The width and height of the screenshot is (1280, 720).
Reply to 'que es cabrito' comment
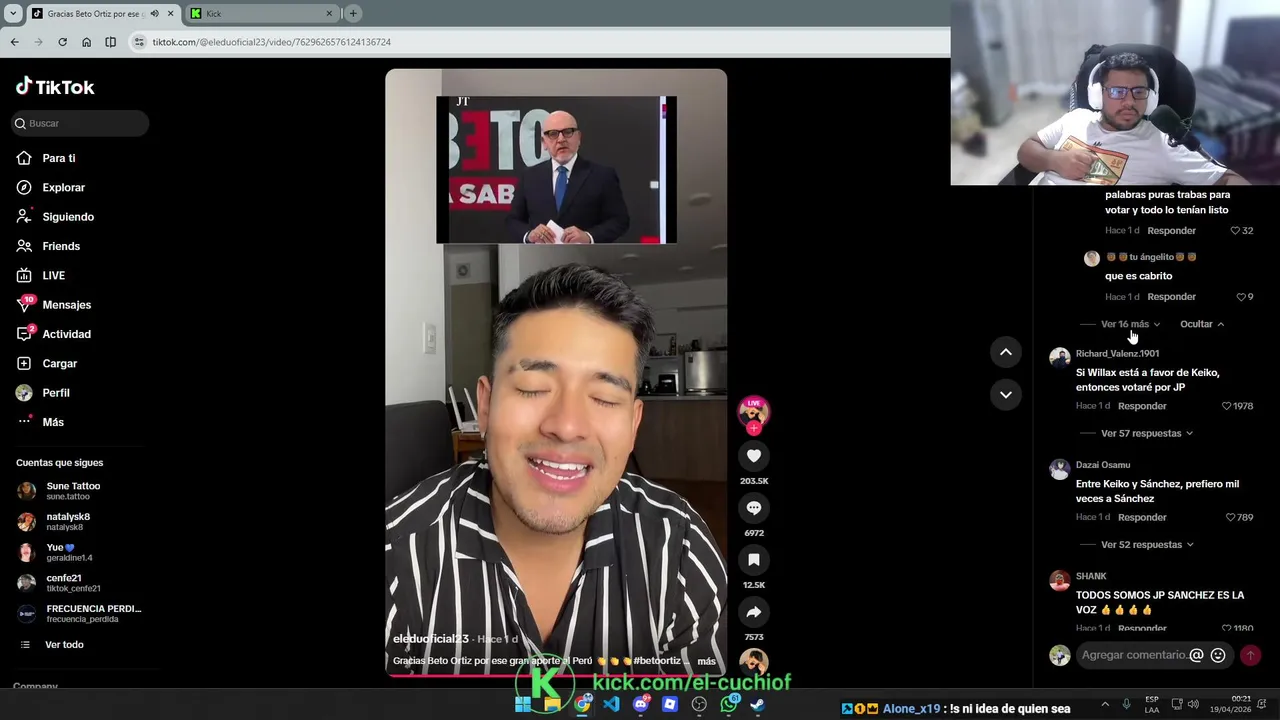point(1171,297)
